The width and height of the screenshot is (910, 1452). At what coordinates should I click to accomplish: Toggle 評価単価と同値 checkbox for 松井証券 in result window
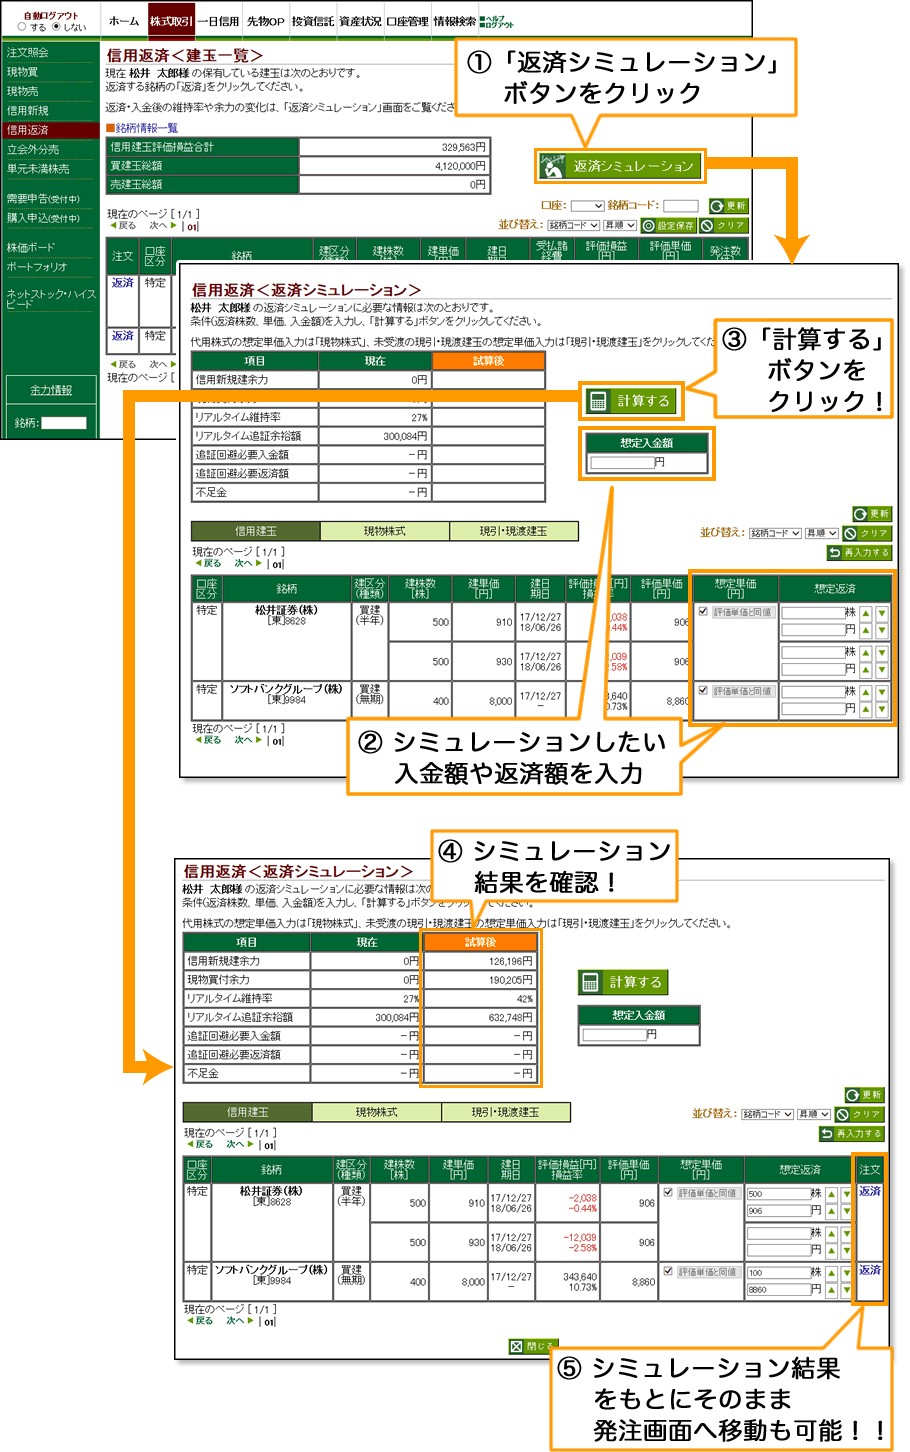tap(668, 1192)
